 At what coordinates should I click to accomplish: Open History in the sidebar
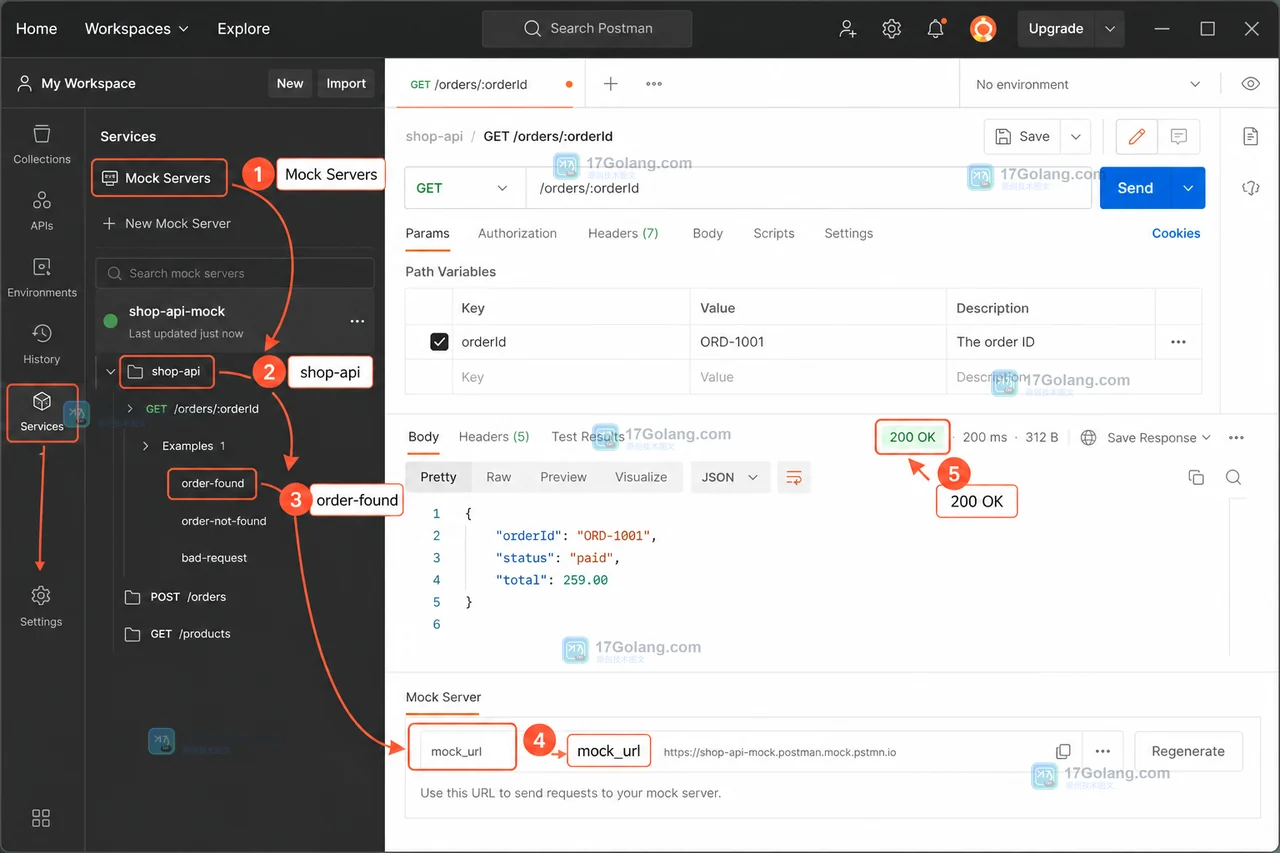[x=42, y=344]
